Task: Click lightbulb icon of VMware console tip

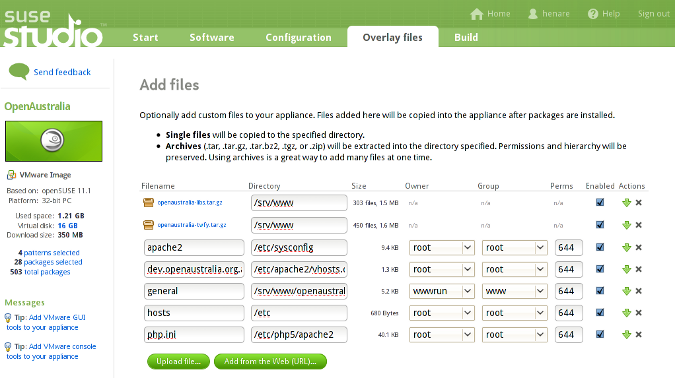Action: click(x=8, y=347)
